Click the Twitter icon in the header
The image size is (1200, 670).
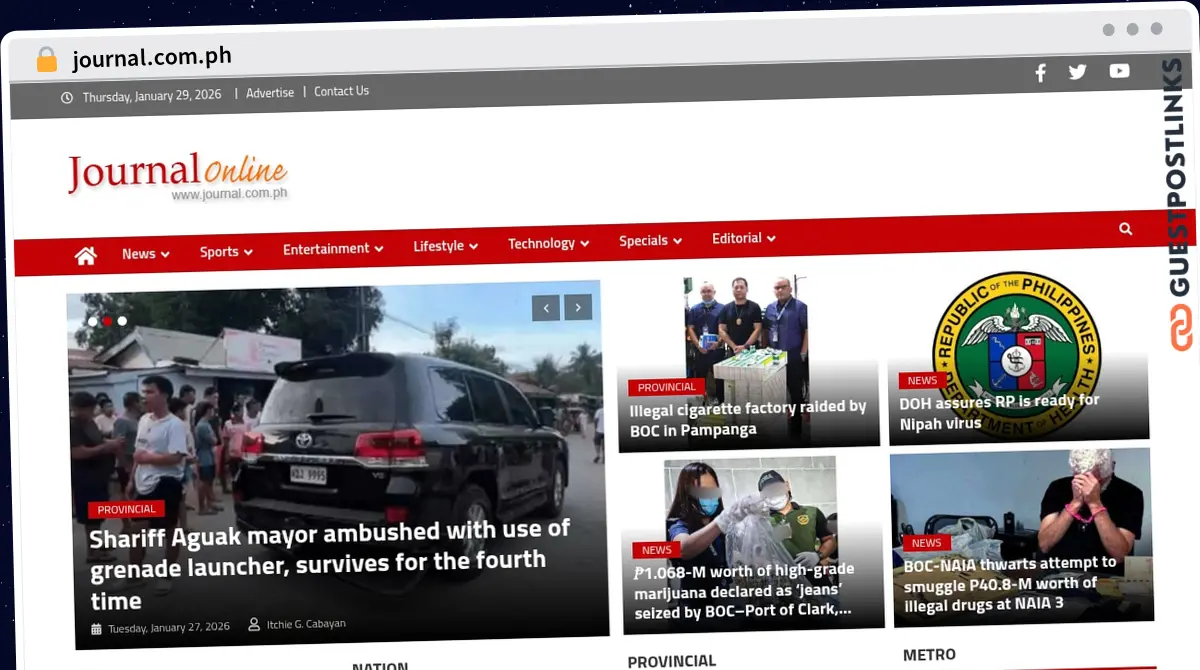point(1077,72)
